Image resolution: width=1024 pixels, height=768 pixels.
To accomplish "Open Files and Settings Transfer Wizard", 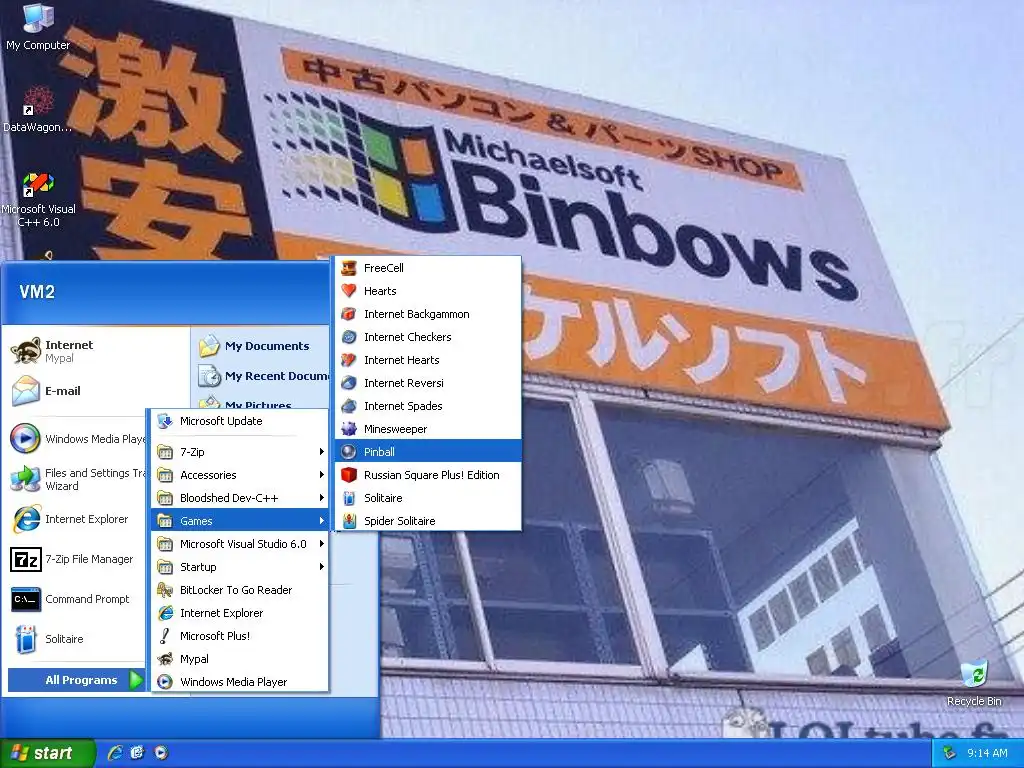I will click(76, 479).
